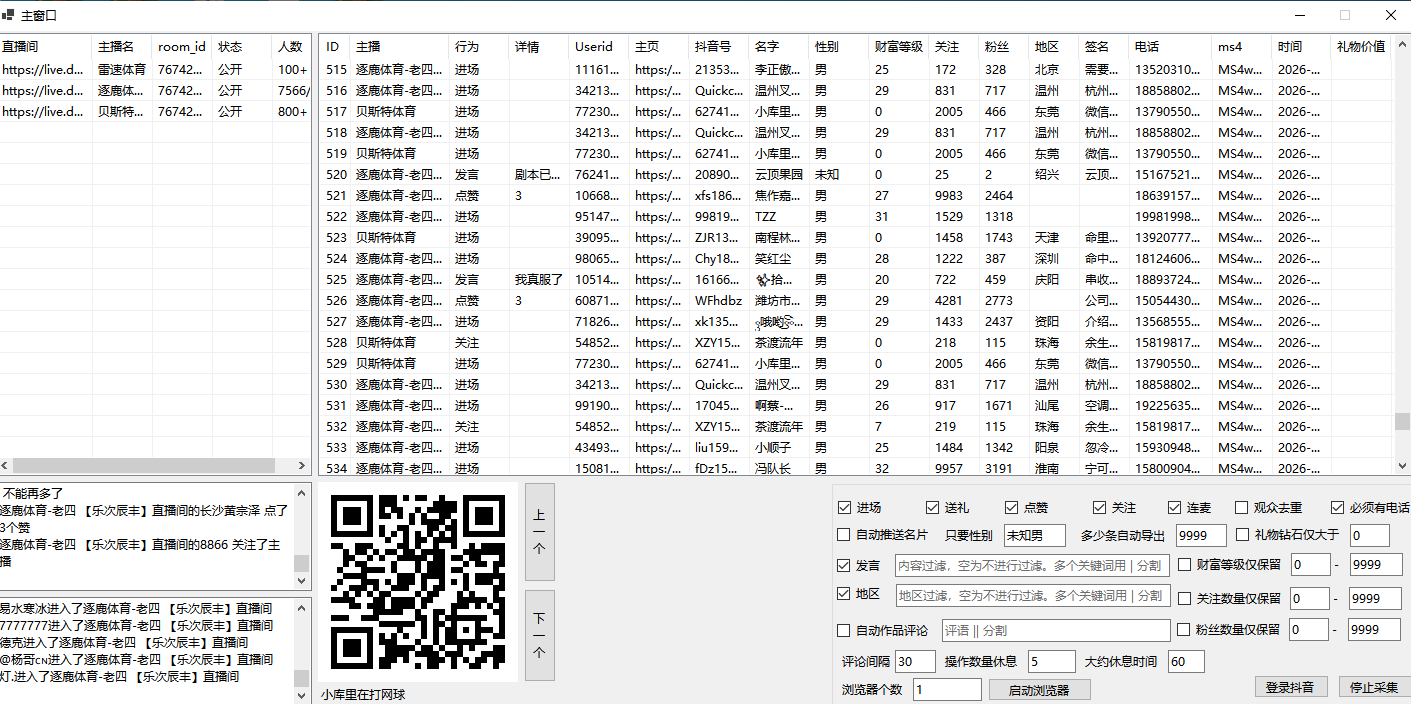The height and width of the screenshot is (704, 1411).
Task: Click the 停止采集 button
Action: 1375,687
